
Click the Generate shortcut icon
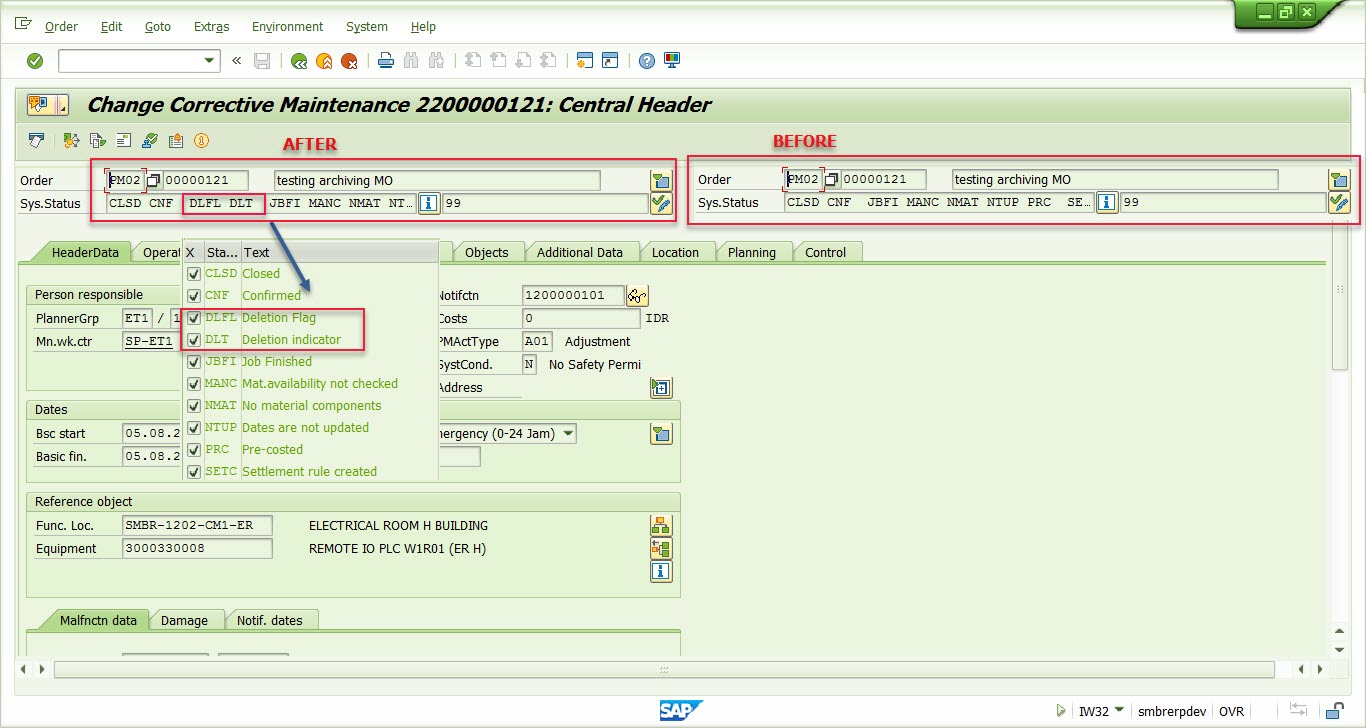pyautogui.click(x=609, y=61)
